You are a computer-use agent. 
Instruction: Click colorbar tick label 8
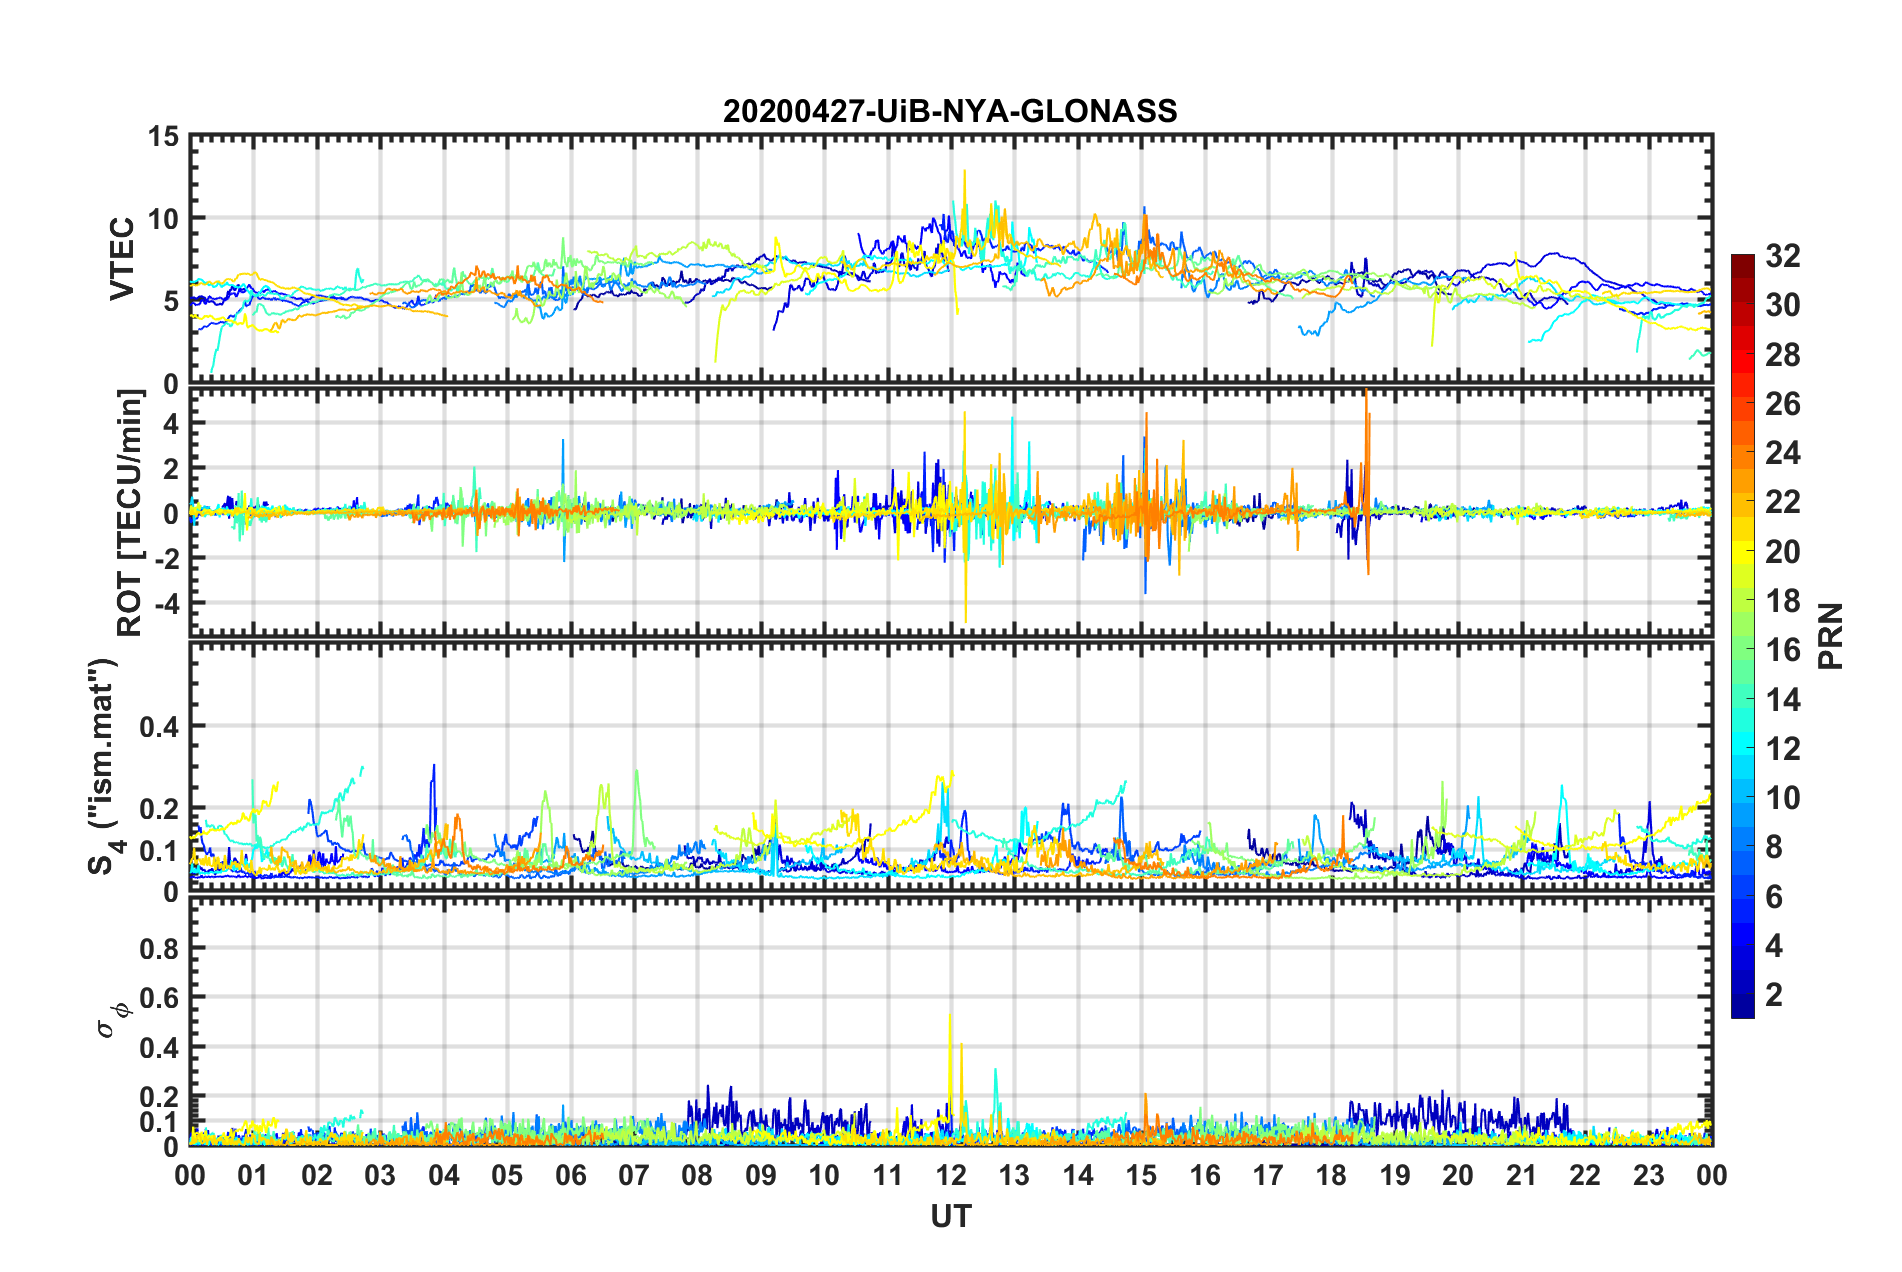tap(1774, 847)
